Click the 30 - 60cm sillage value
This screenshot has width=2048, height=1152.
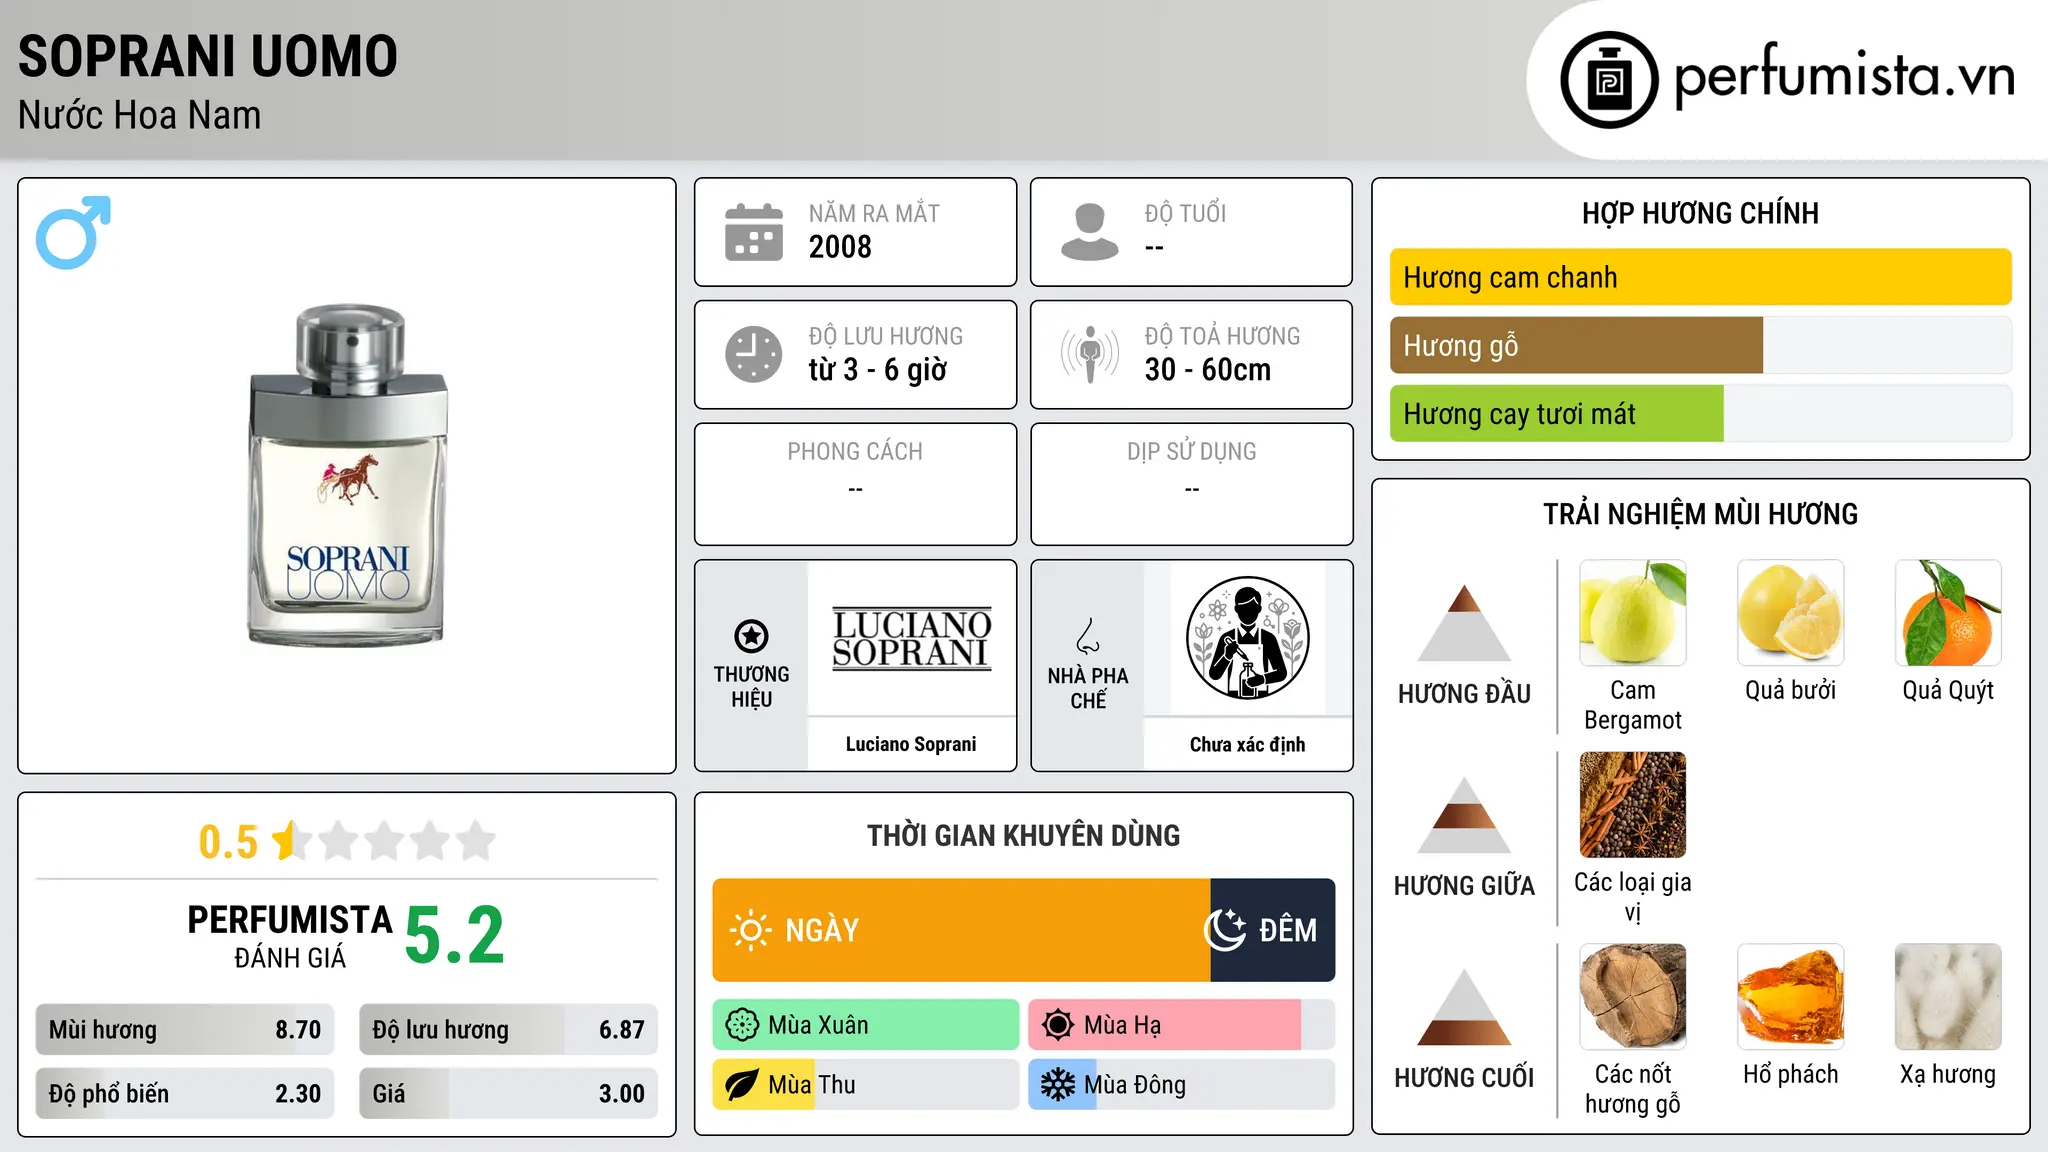point(1208,370)
